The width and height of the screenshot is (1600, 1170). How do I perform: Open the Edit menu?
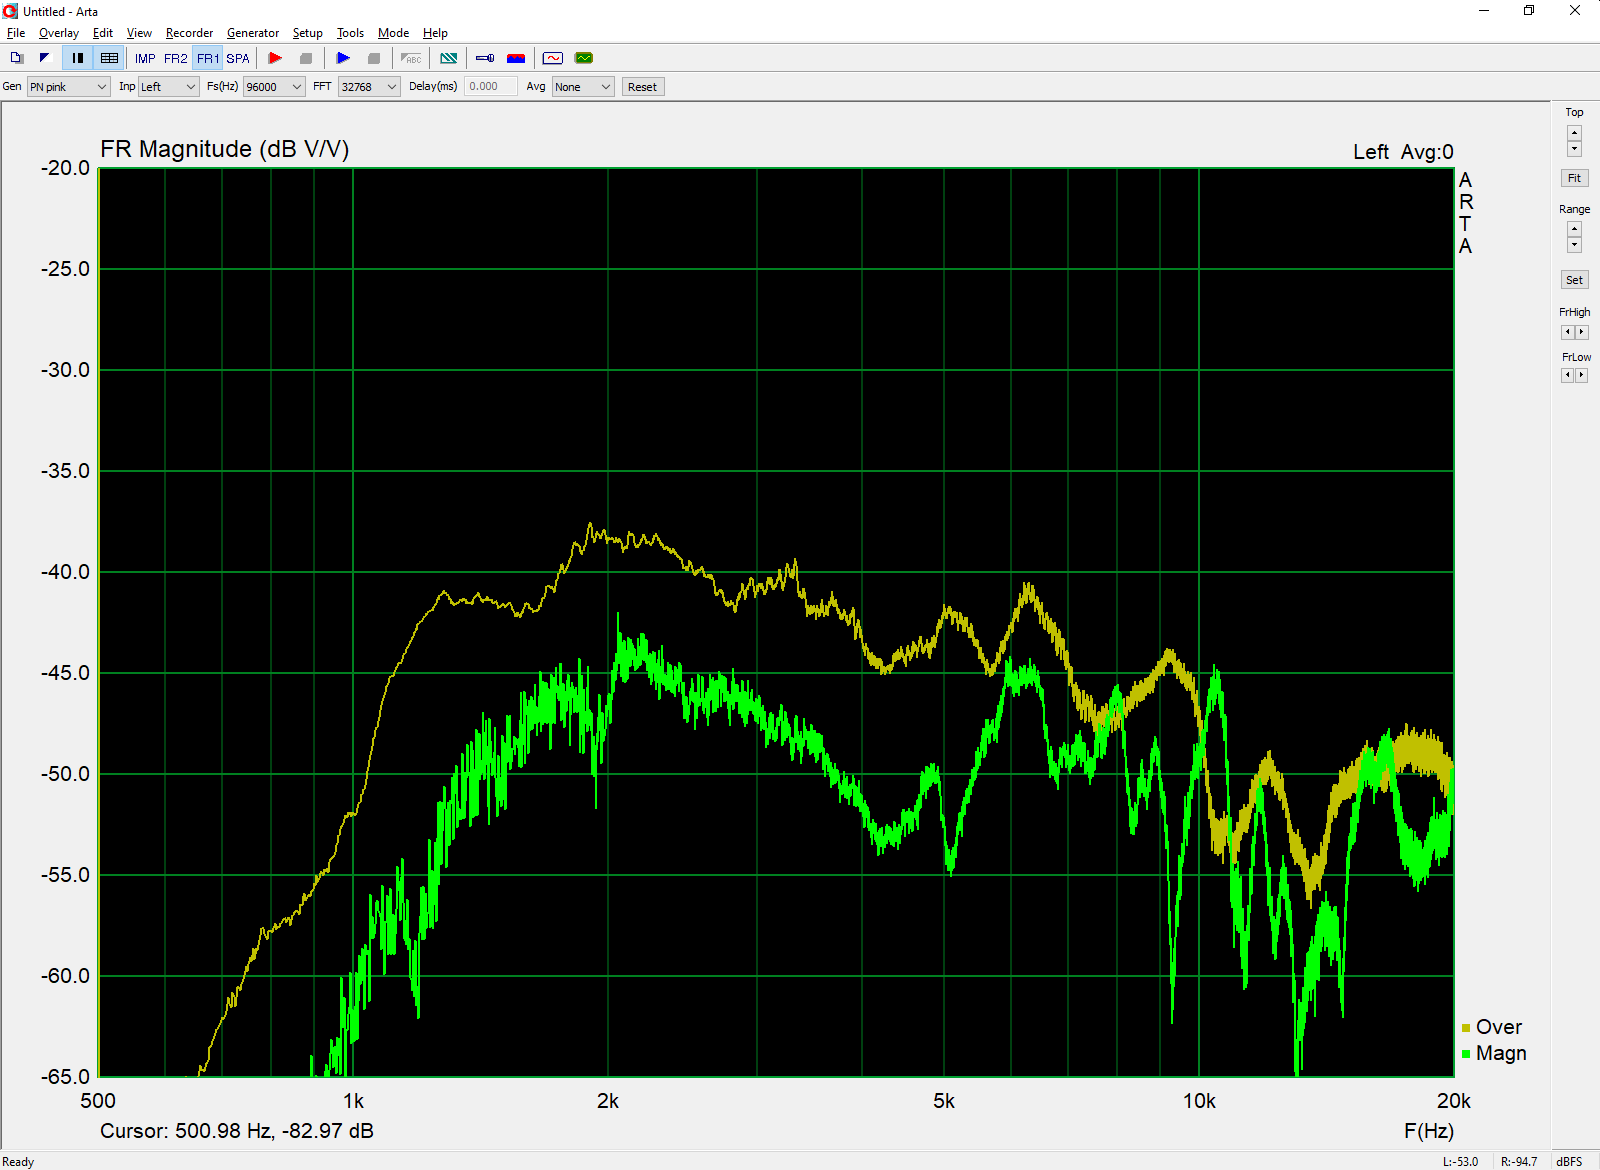click(103, 33)
